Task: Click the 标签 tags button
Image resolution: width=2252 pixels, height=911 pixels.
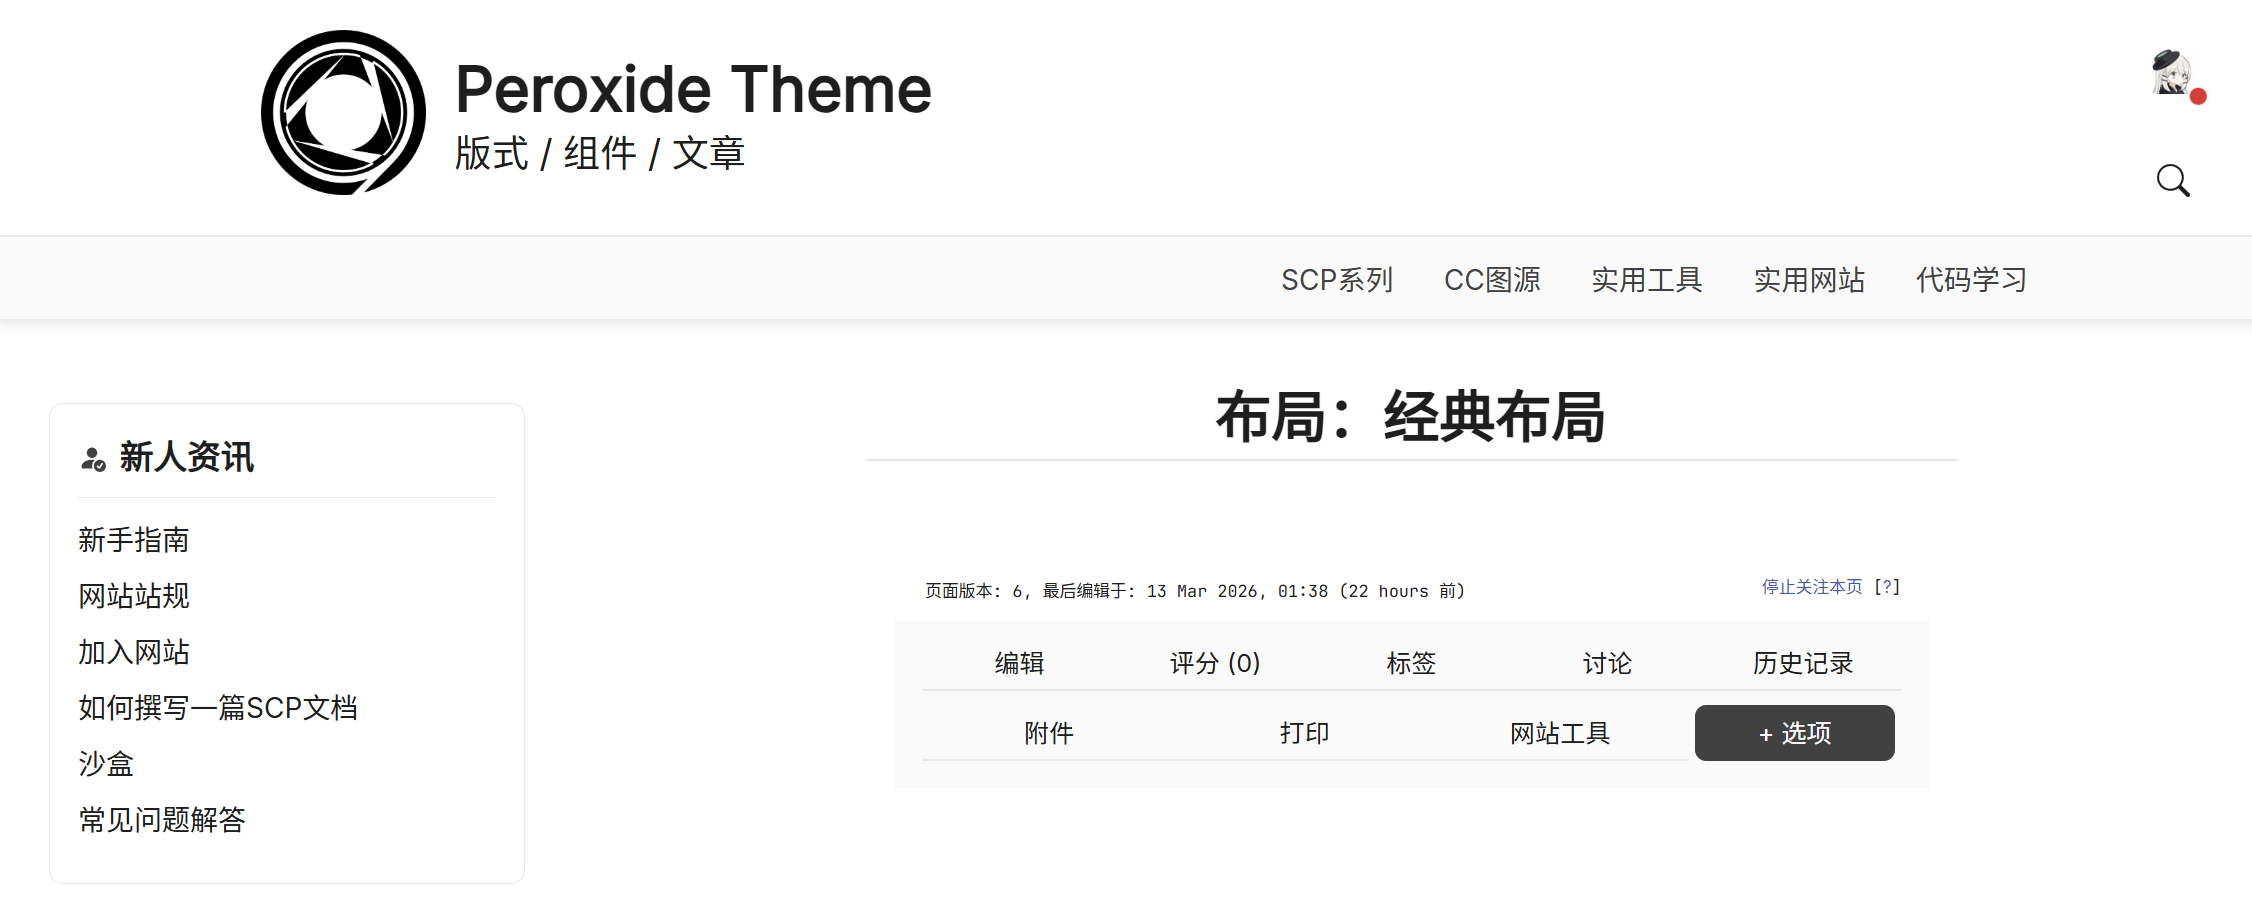Action: pyautogui.click(x=1411, y=663)
